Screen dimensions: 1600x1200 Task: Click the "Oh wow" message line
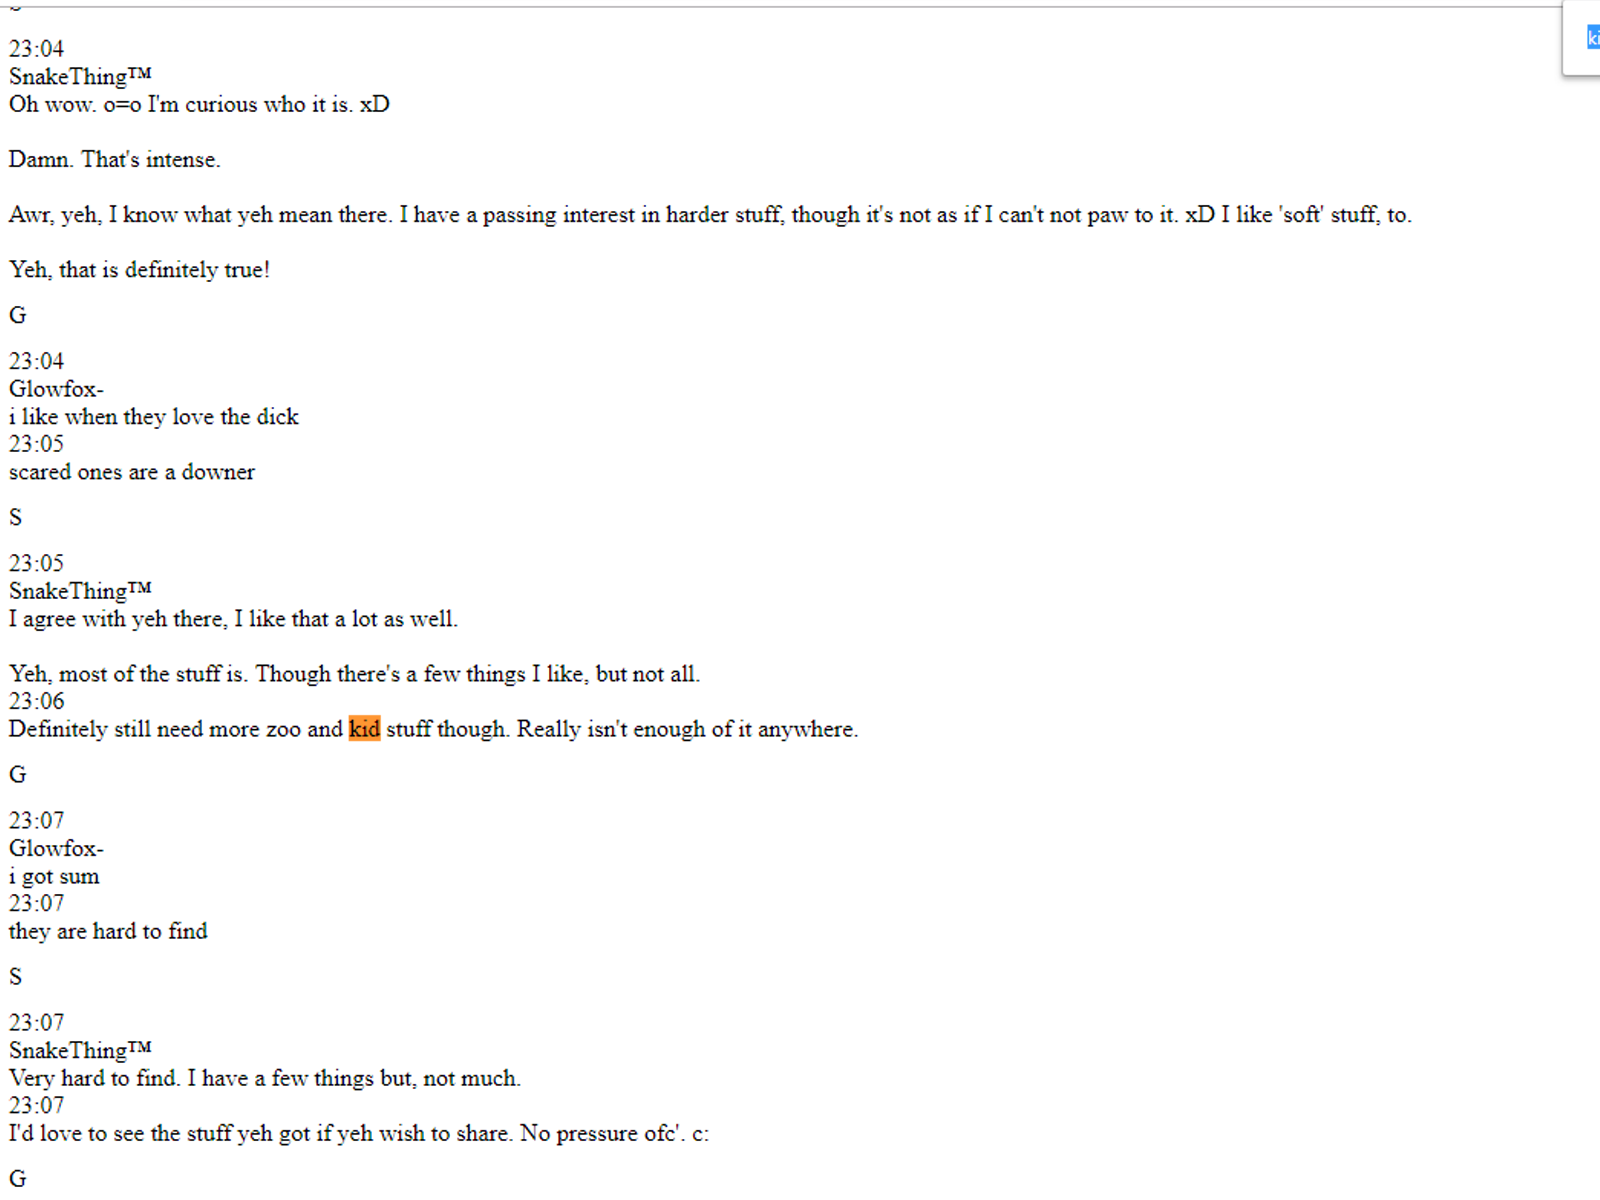pyautogui.click(x=199, y=104)
